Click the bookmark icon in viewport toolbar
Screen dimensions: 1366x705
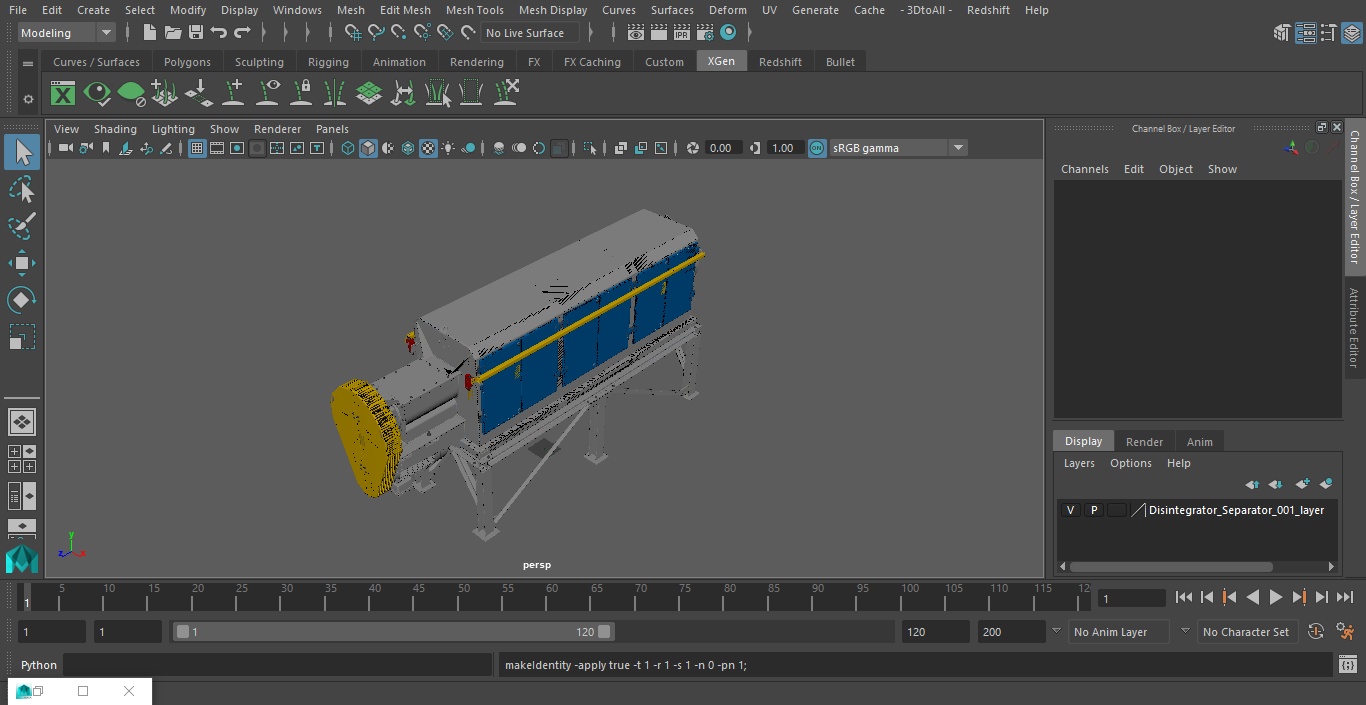pyautogui.click(x=106, y=148)
